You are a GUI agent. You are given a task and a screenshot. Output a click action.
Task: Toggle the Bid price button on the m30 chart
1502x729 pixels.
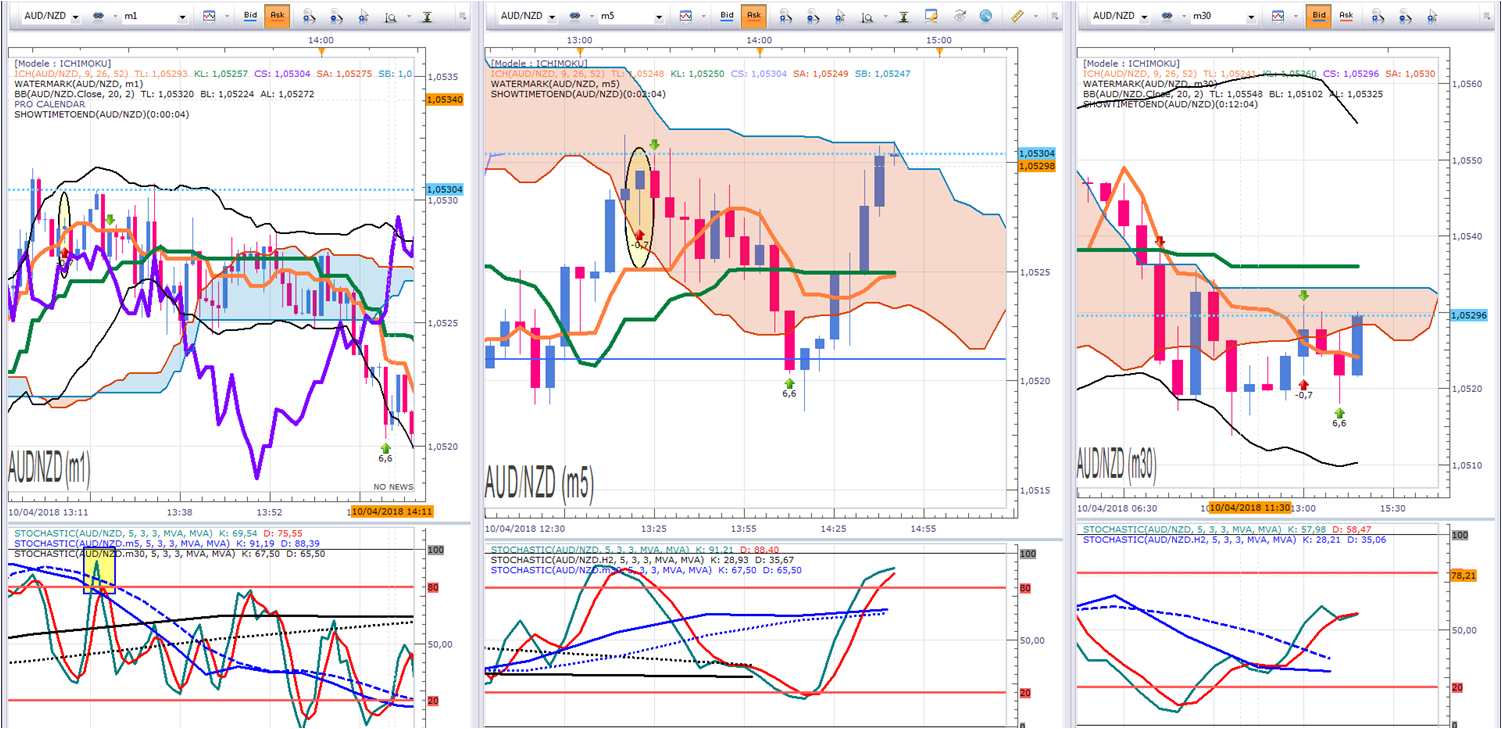[1320, 16]
